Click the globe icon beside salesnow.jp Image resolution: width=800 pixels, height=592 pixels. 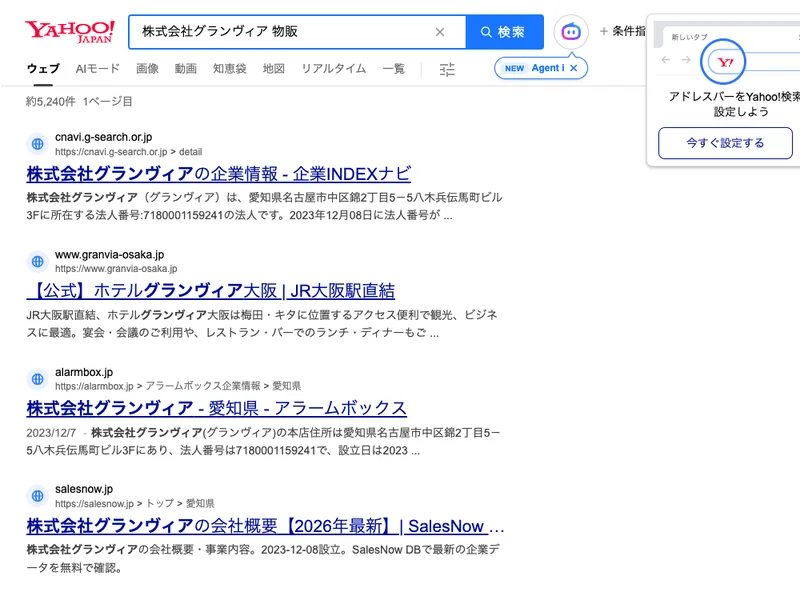[x=37, y=496]
